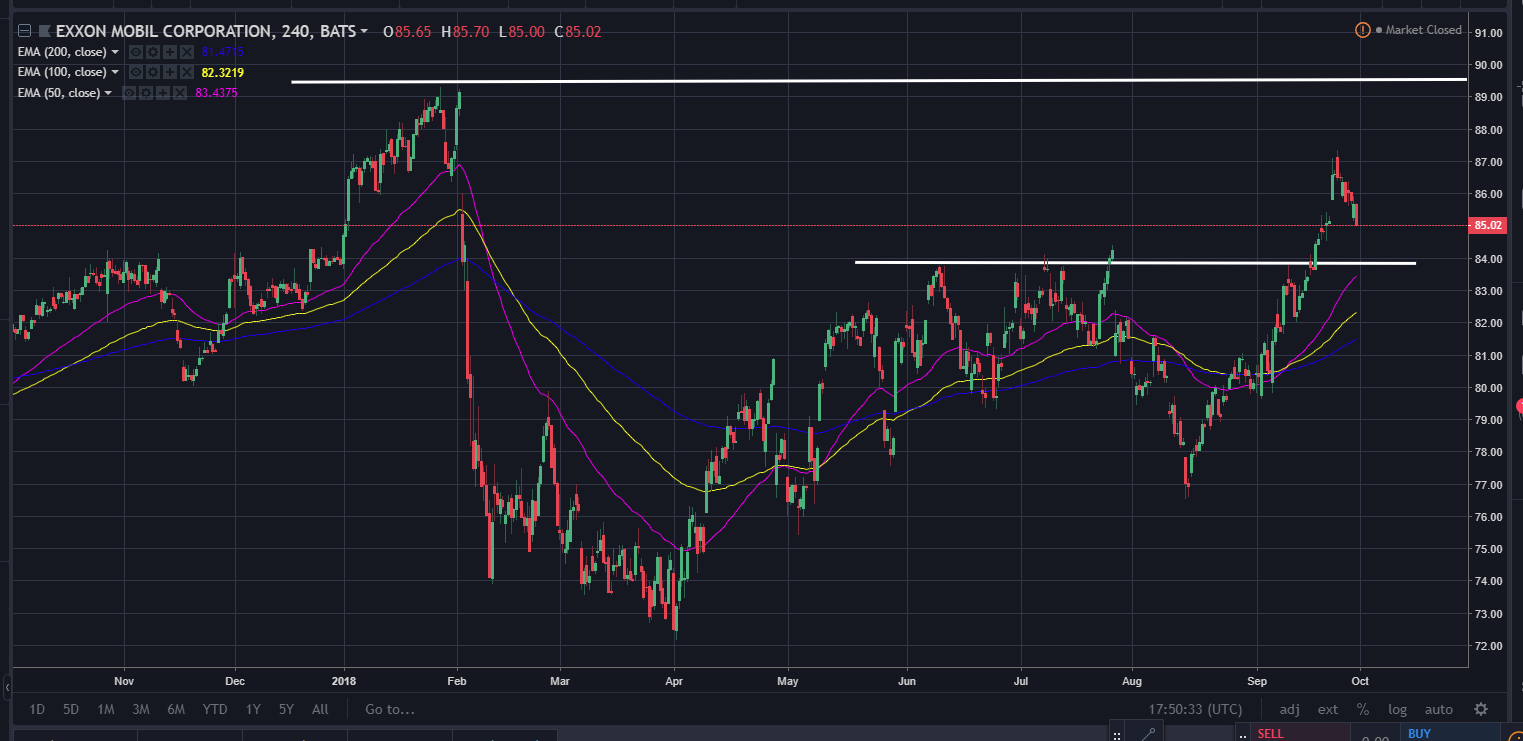Toggle the % percentage scale
The image size is (1523, 741).
point(1362,710)
